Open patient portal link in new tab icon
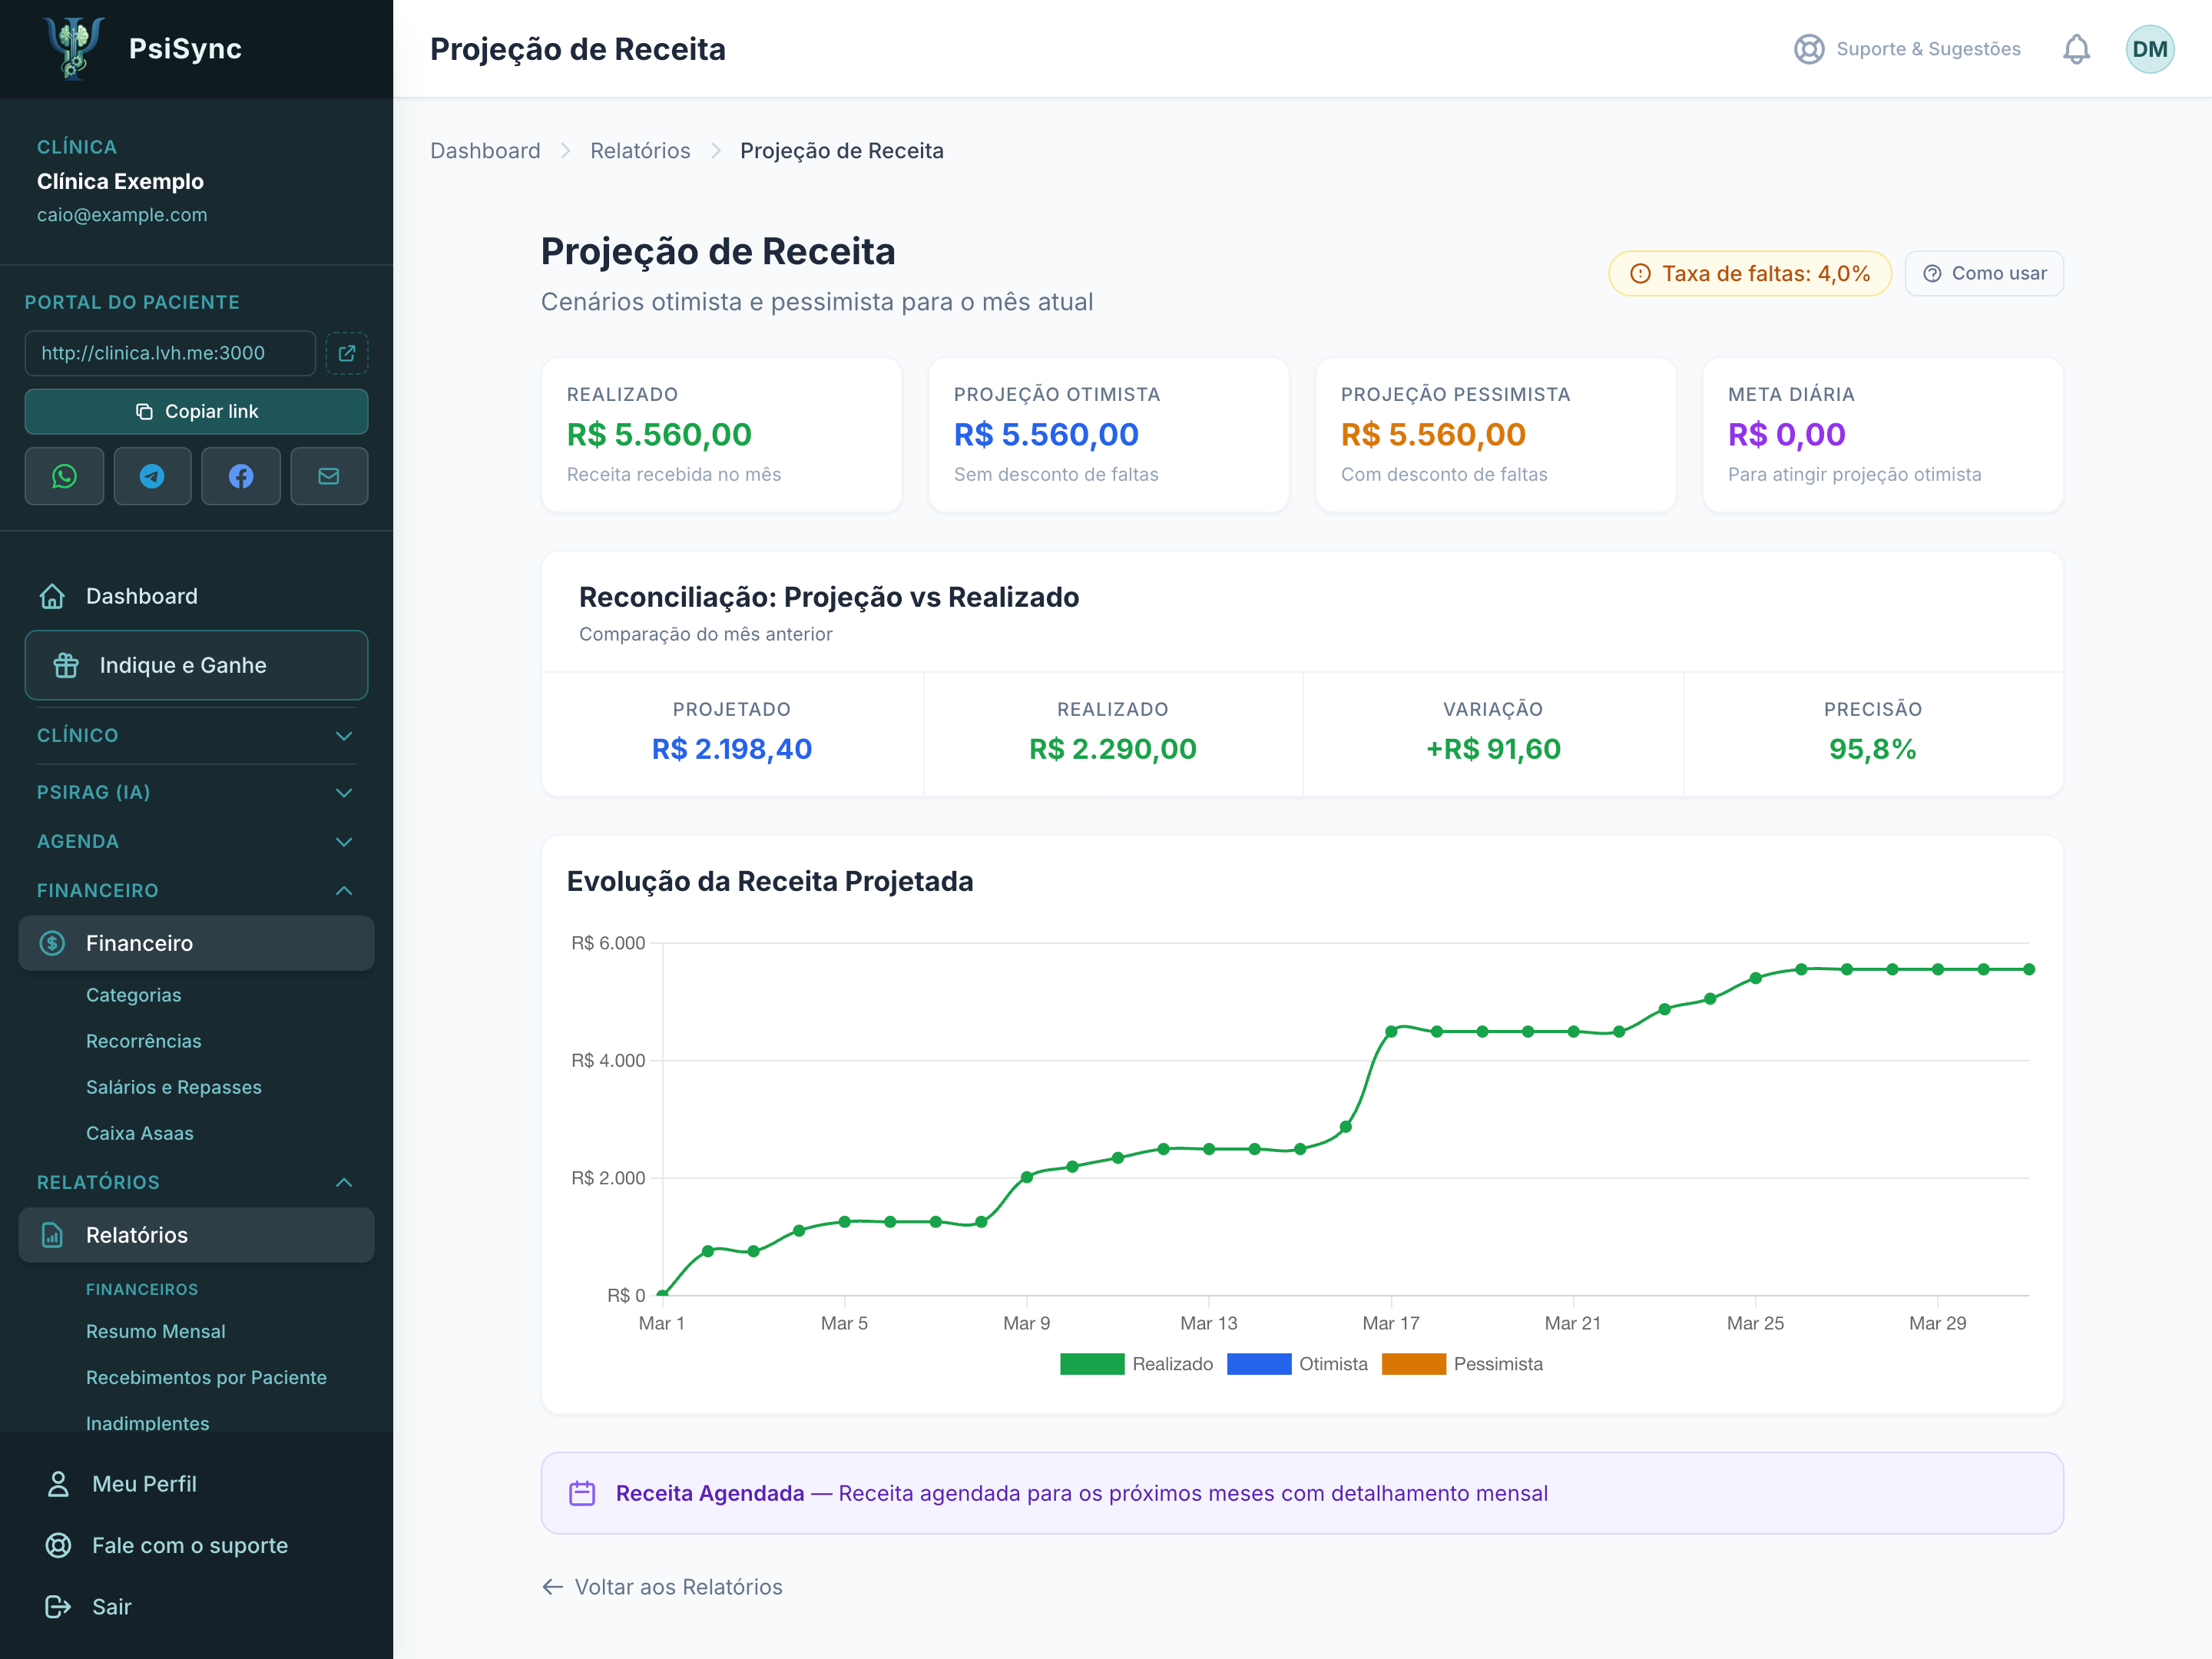The height and width of the screenshot is (1659, 2212). tap(347, 353)
